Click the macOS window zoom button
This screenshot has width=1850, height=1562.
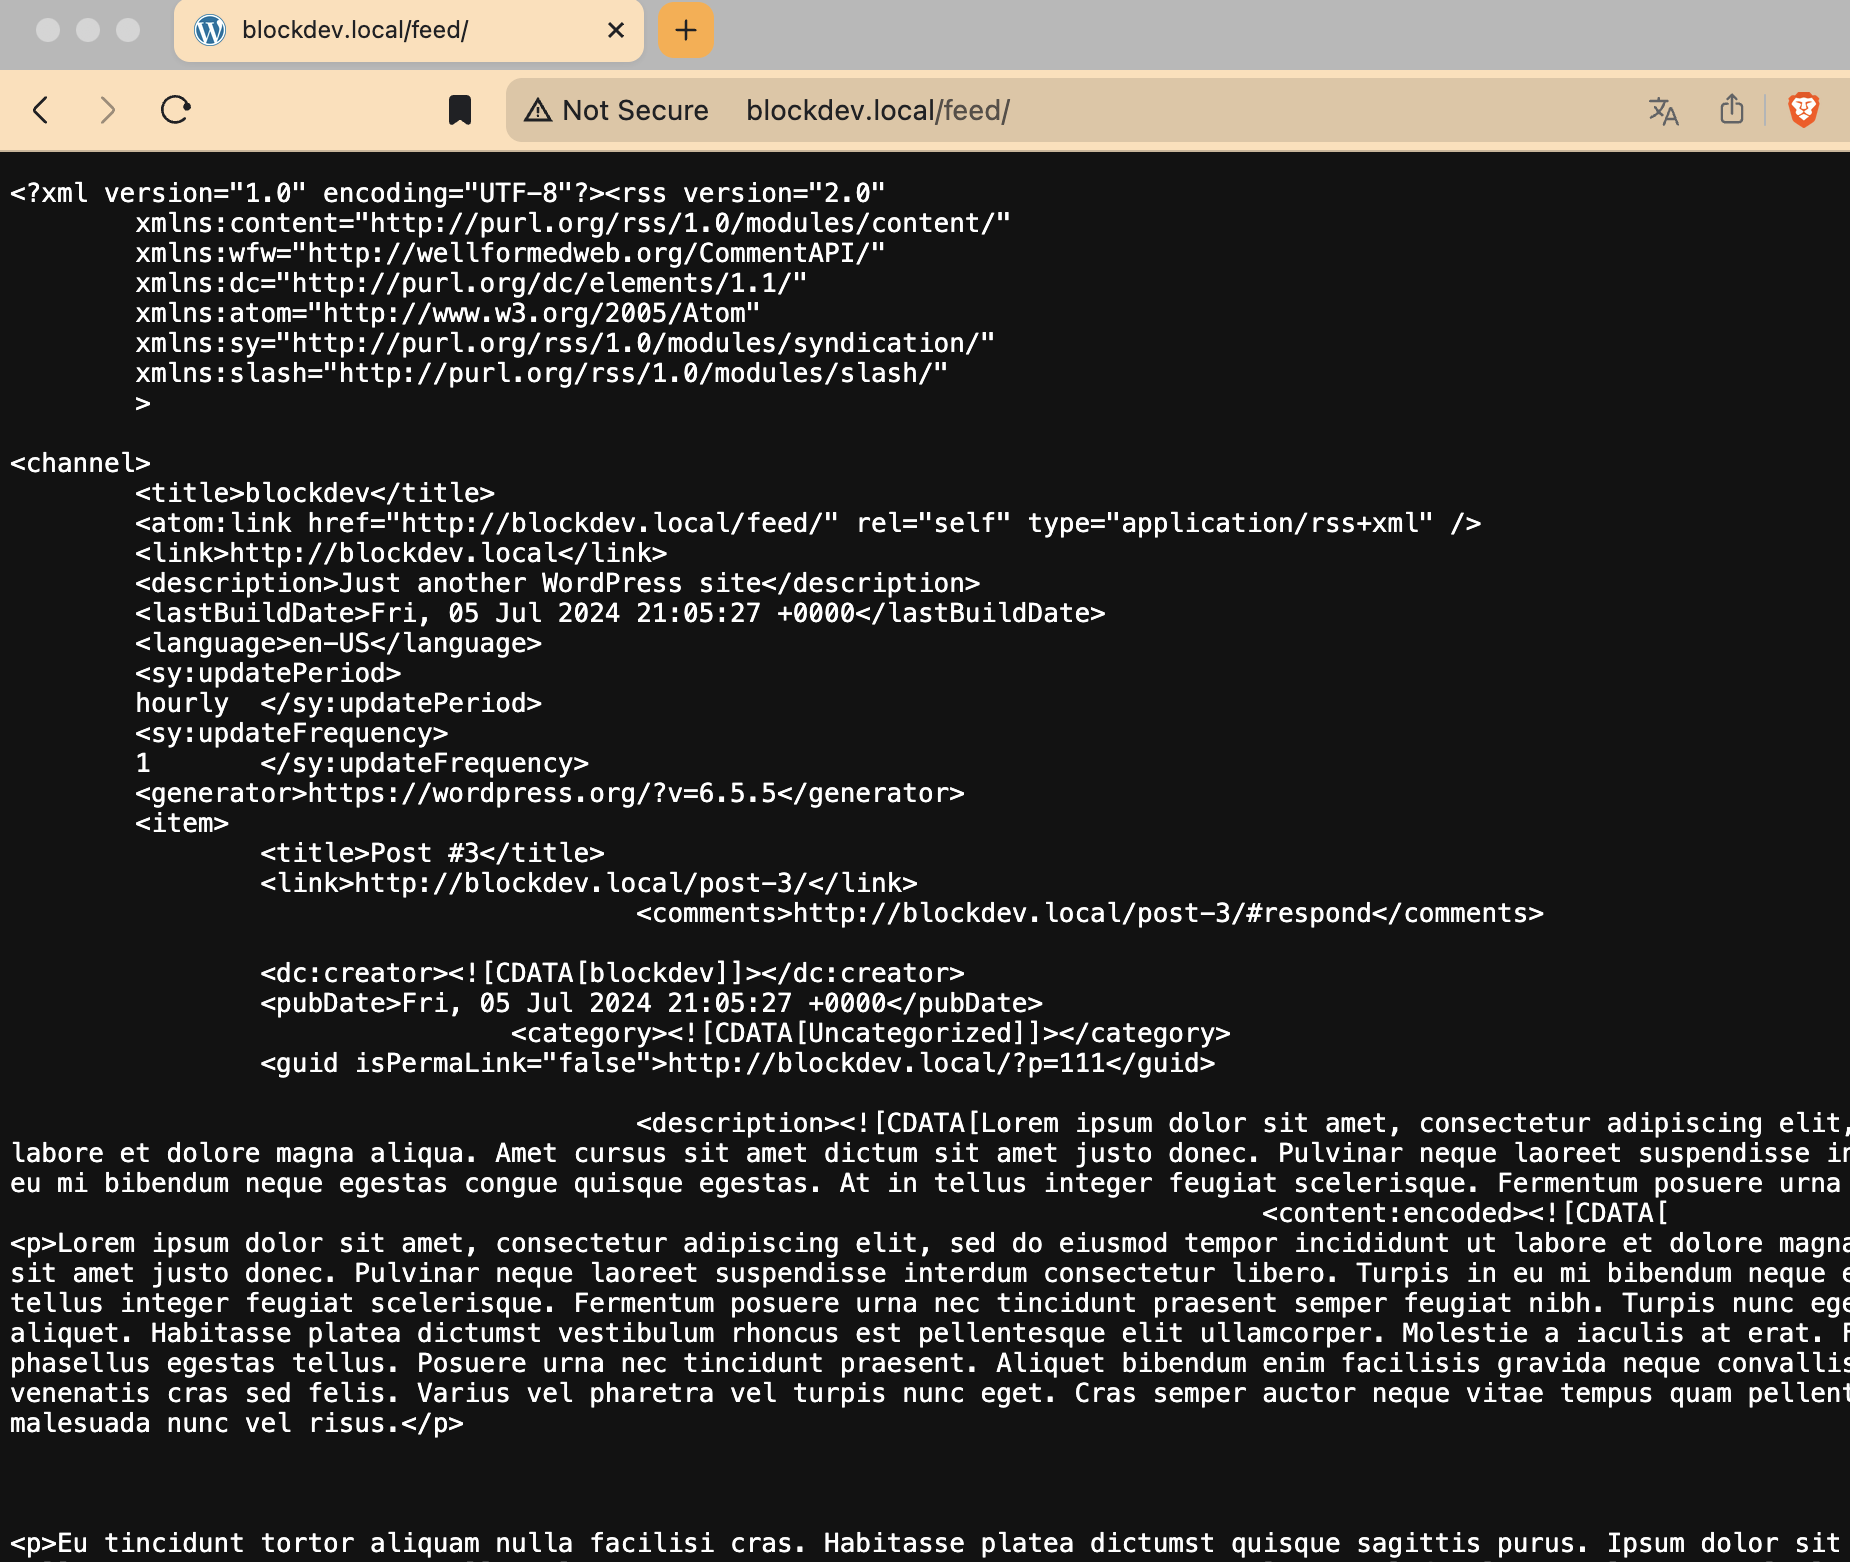(x=128, y=30)
